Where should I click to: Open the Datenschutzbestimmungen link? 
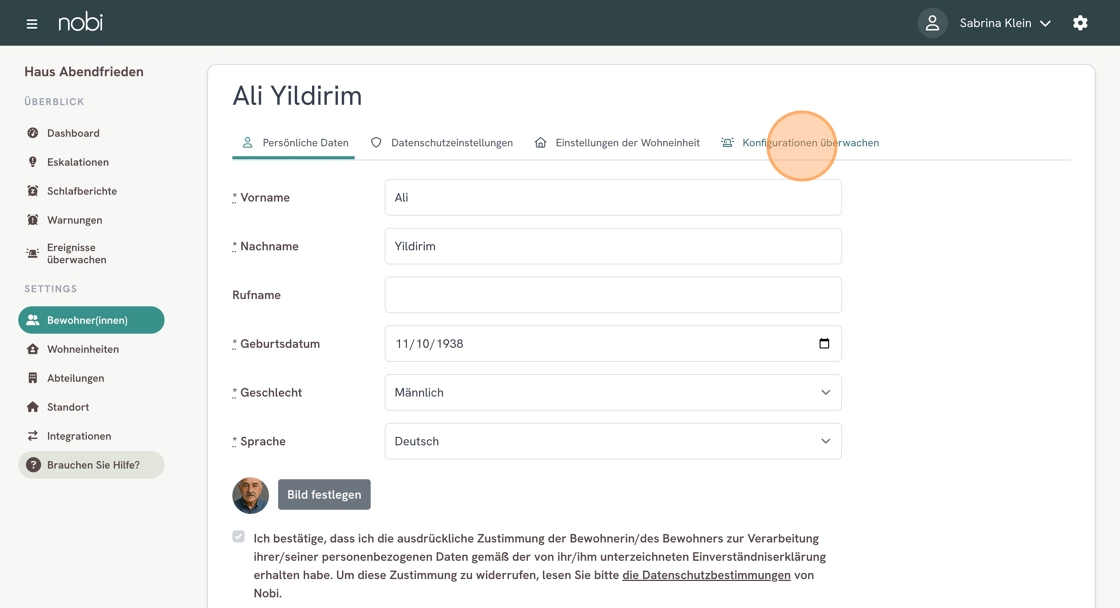(x=706, y=575)
